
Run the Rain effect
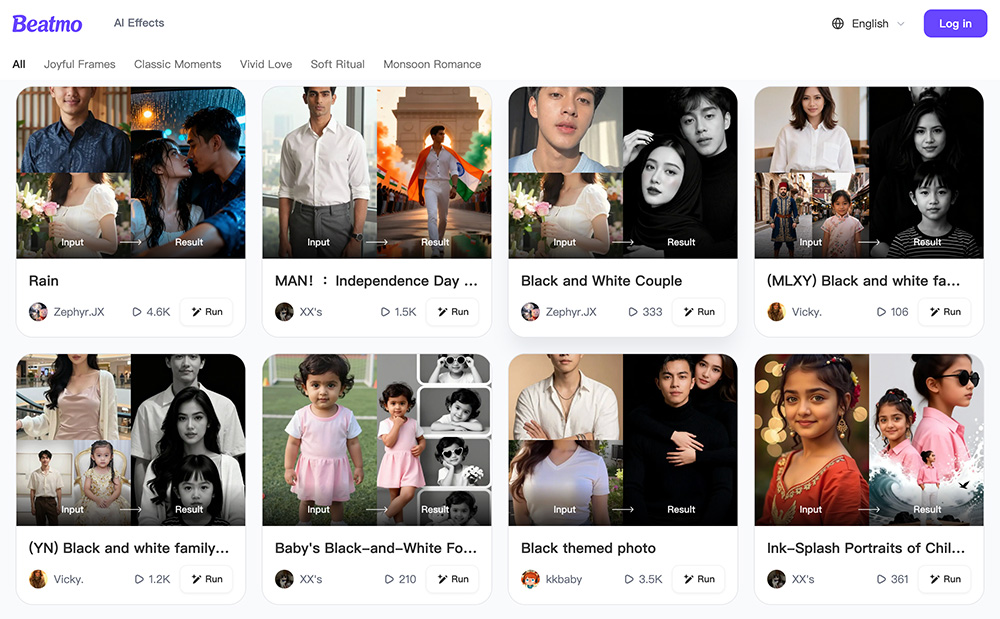[207, 312]
